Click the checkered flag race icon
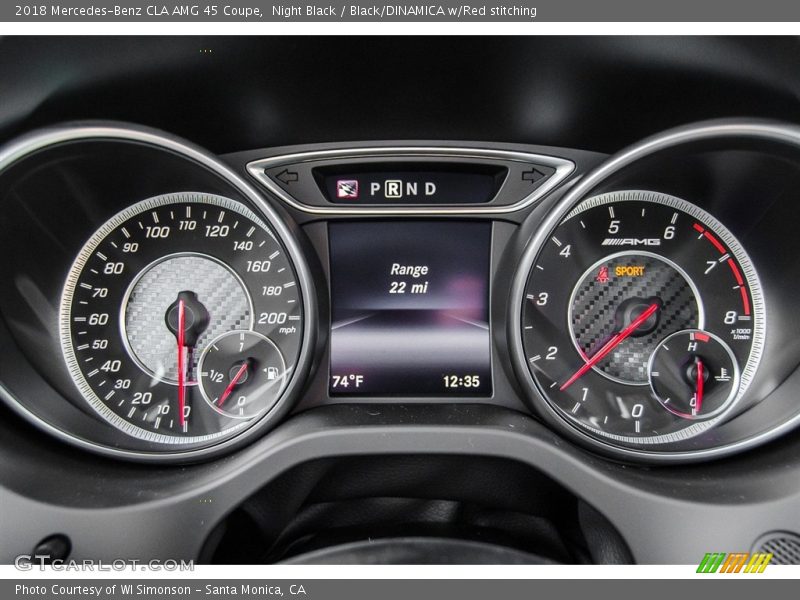The height and width of the screenshot is (600, 800). click(x=347, y=189)
